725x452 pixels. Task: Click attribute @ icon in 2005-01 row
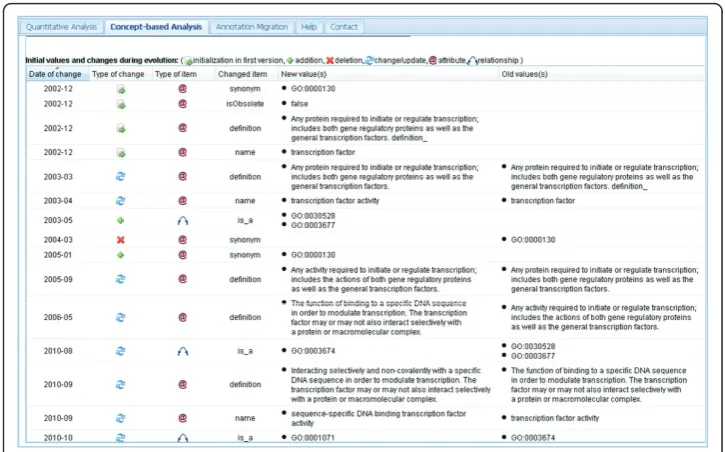(183, 255)
